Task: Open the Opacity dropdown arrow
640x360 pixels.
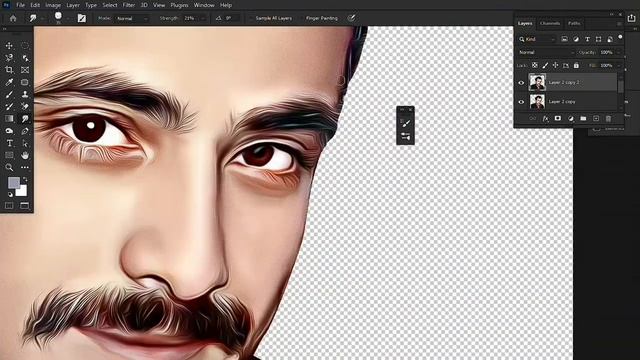Action: [619, 52]
